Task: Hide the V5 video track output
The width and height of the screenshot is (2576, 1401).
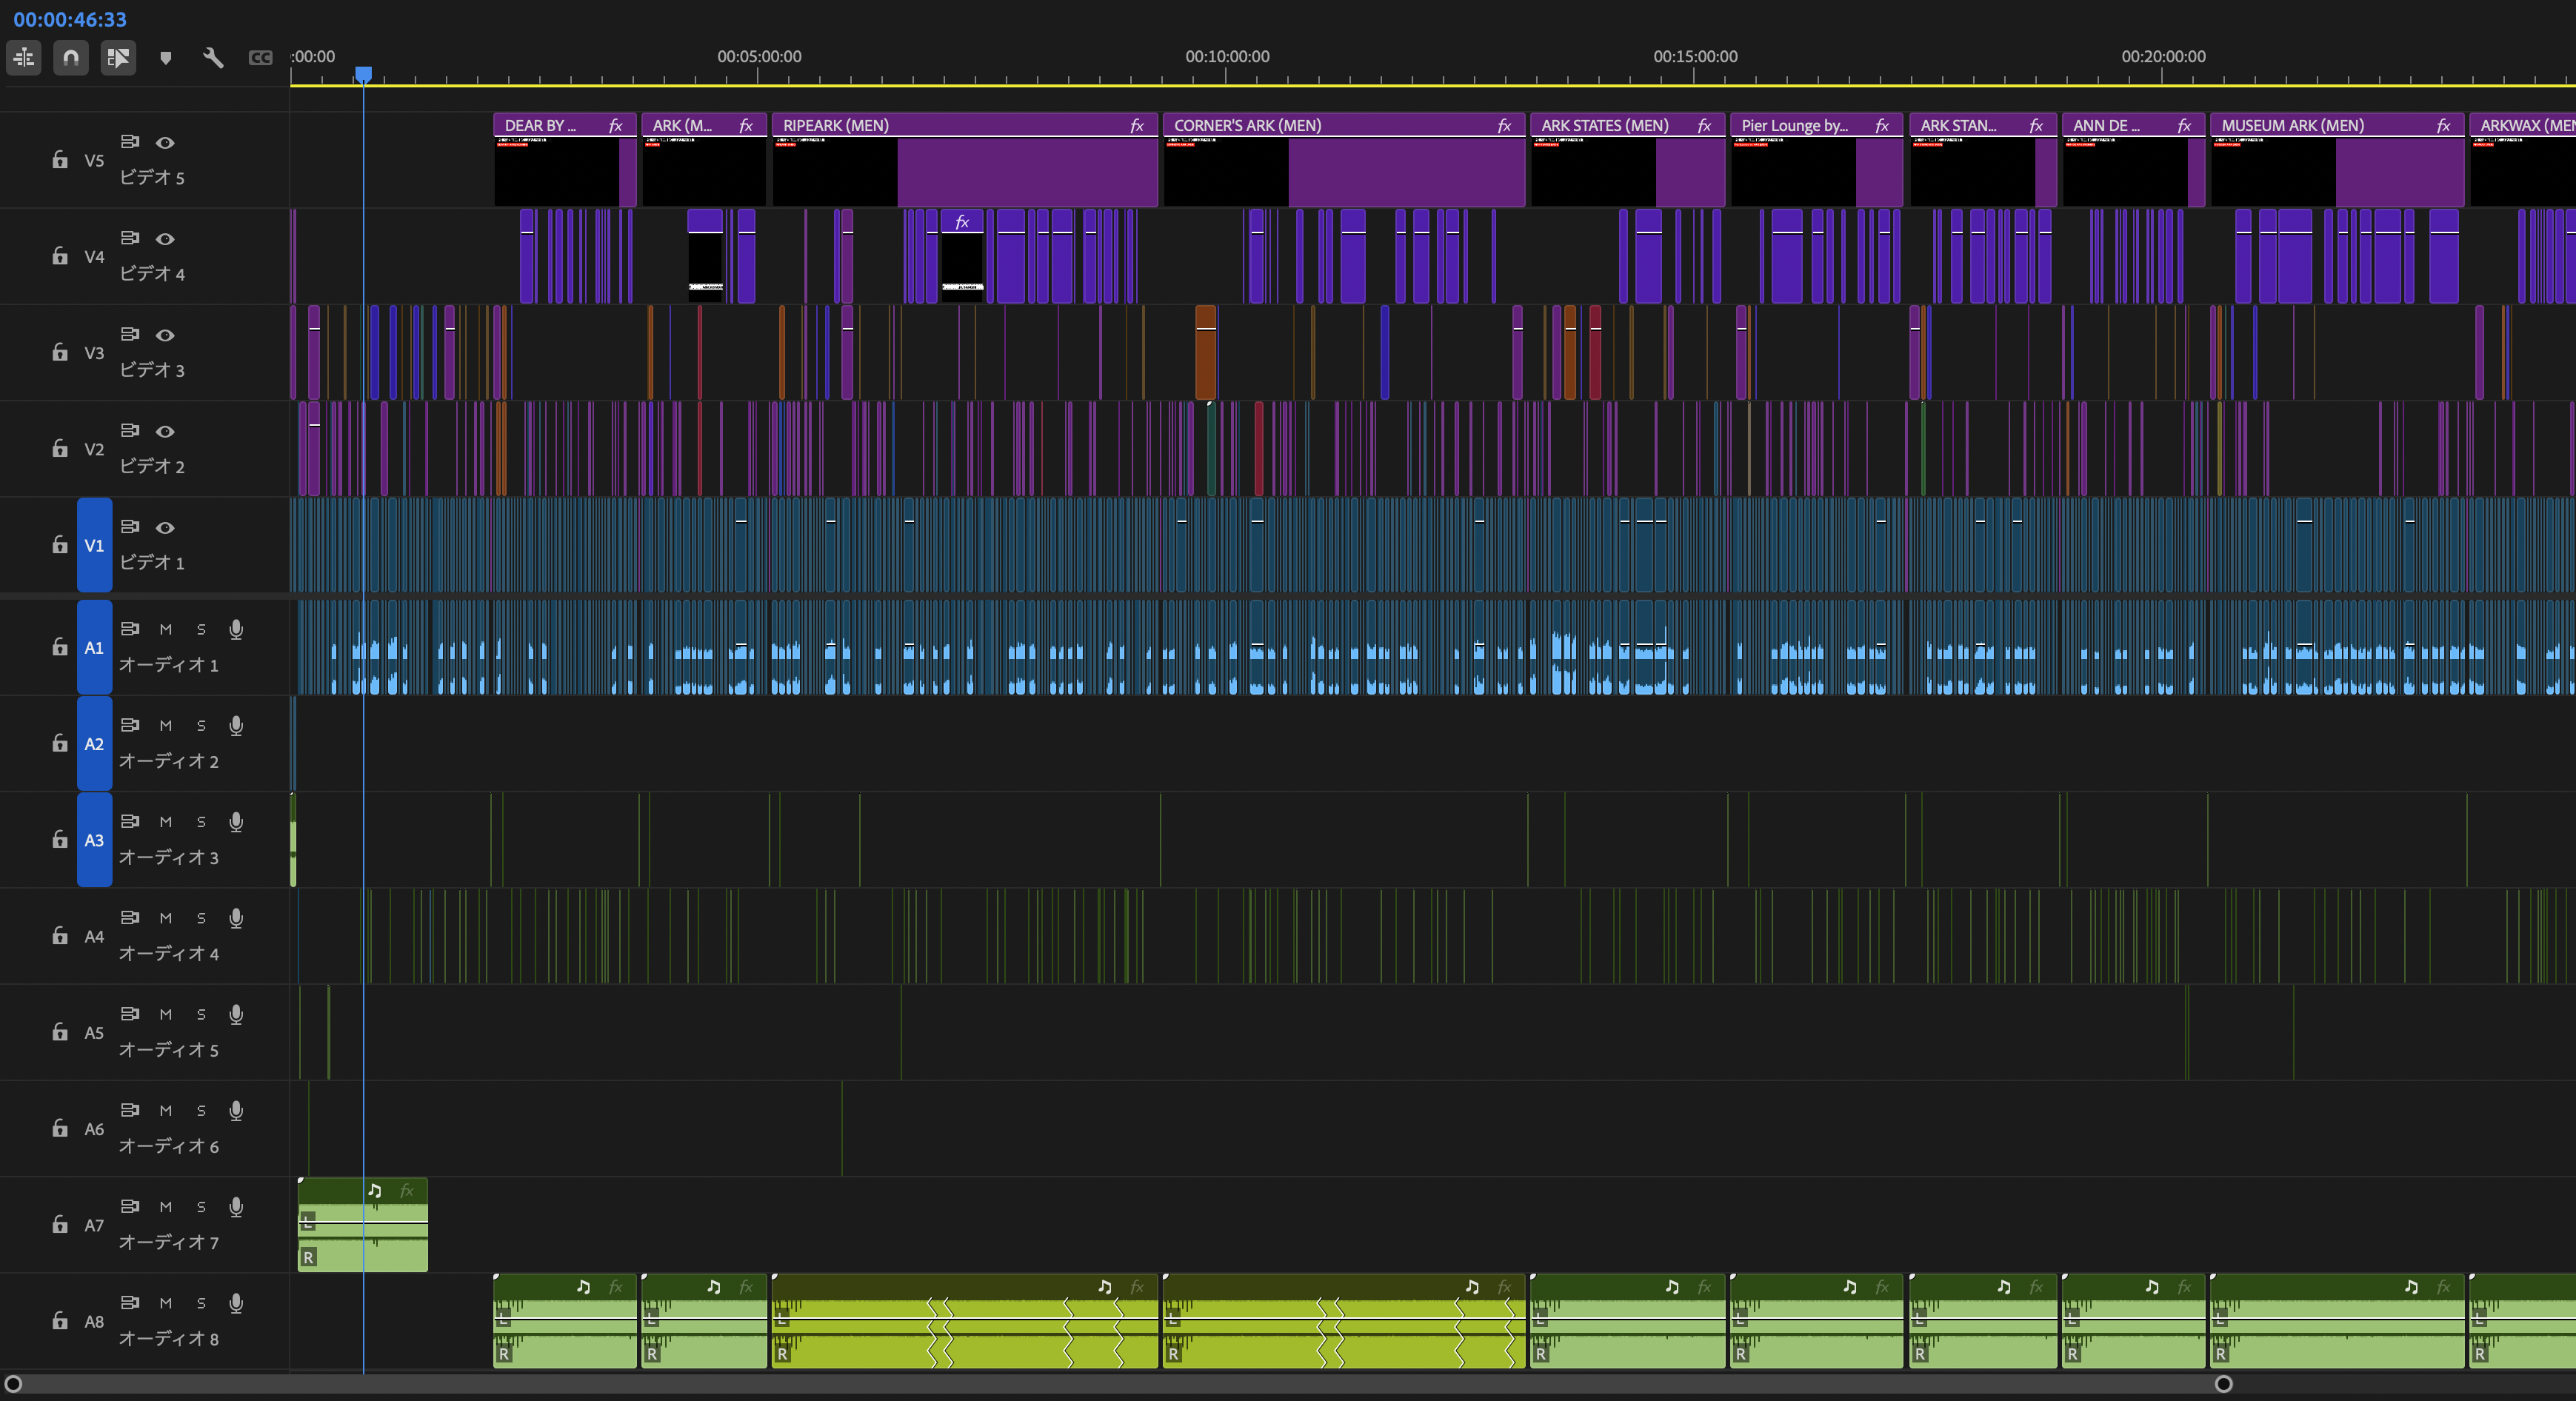Action: click(166, 143)
